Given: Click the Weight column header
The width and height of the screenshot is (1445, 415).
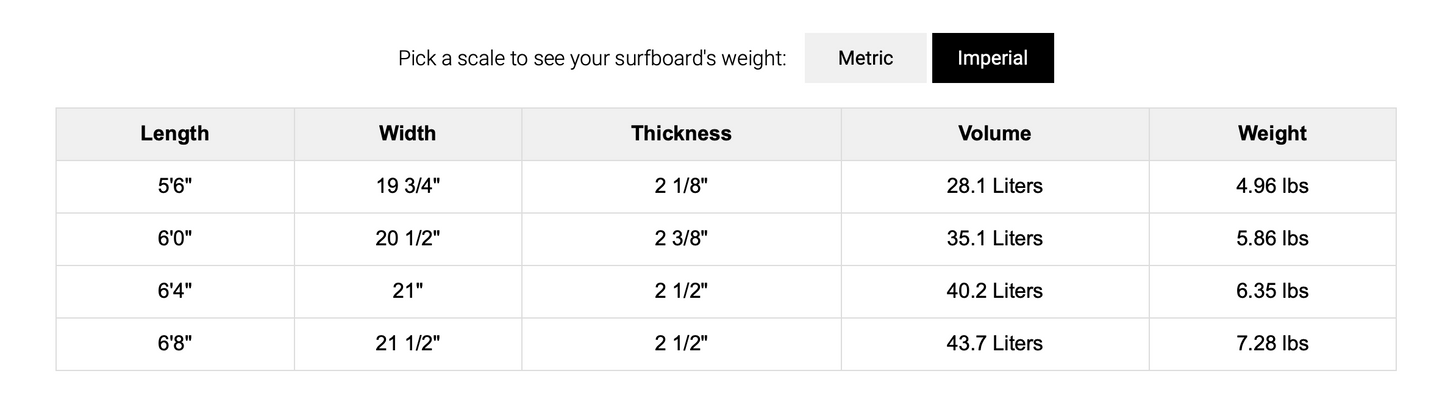Looking at the screenshot, I should 1272,134.
